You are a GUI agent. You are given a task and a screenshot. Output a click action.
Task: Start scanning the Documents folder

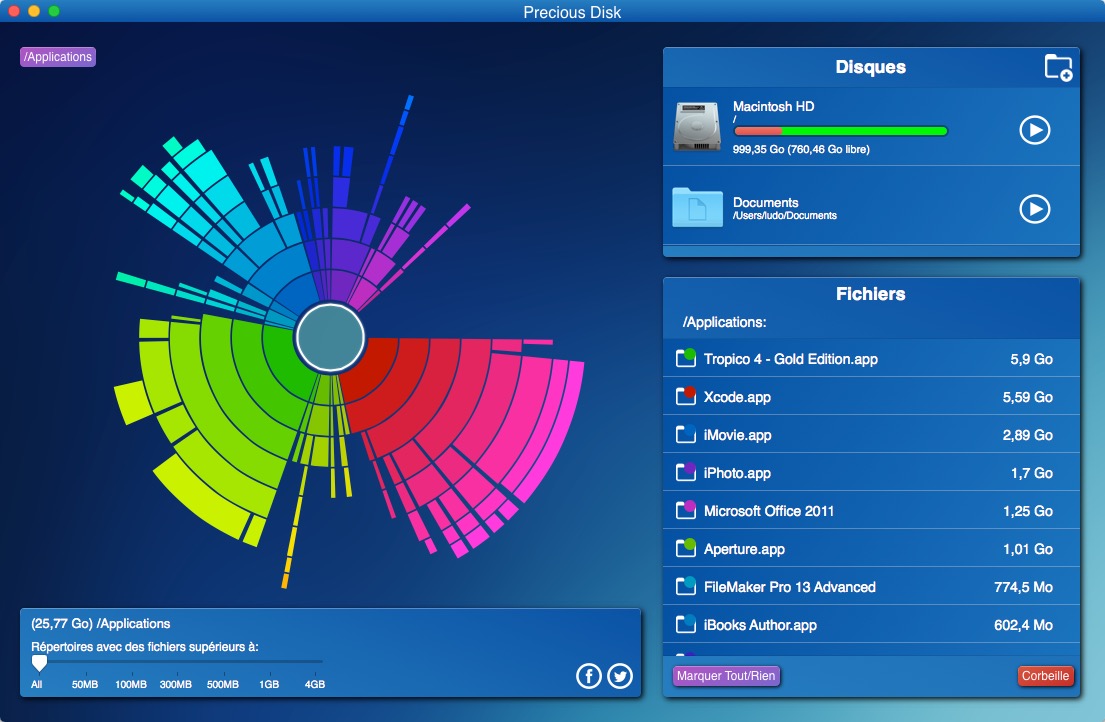point(1035,208)
